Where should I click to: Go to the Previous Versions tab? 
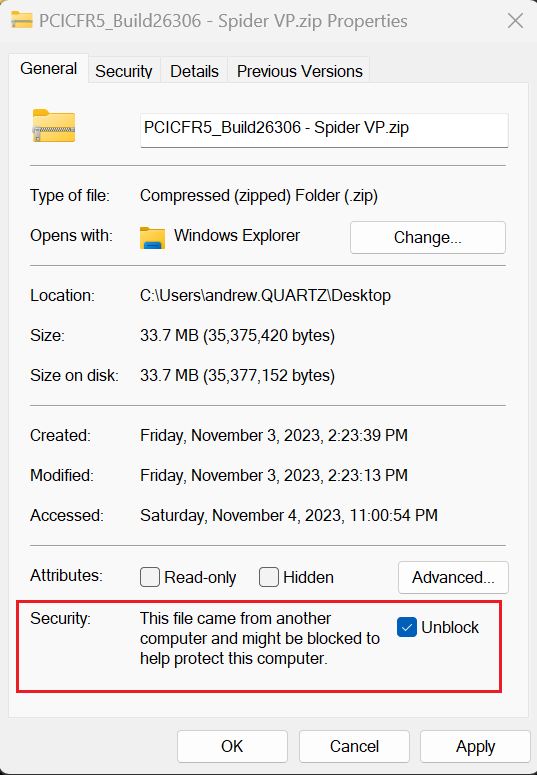click(x=300, y=71)
